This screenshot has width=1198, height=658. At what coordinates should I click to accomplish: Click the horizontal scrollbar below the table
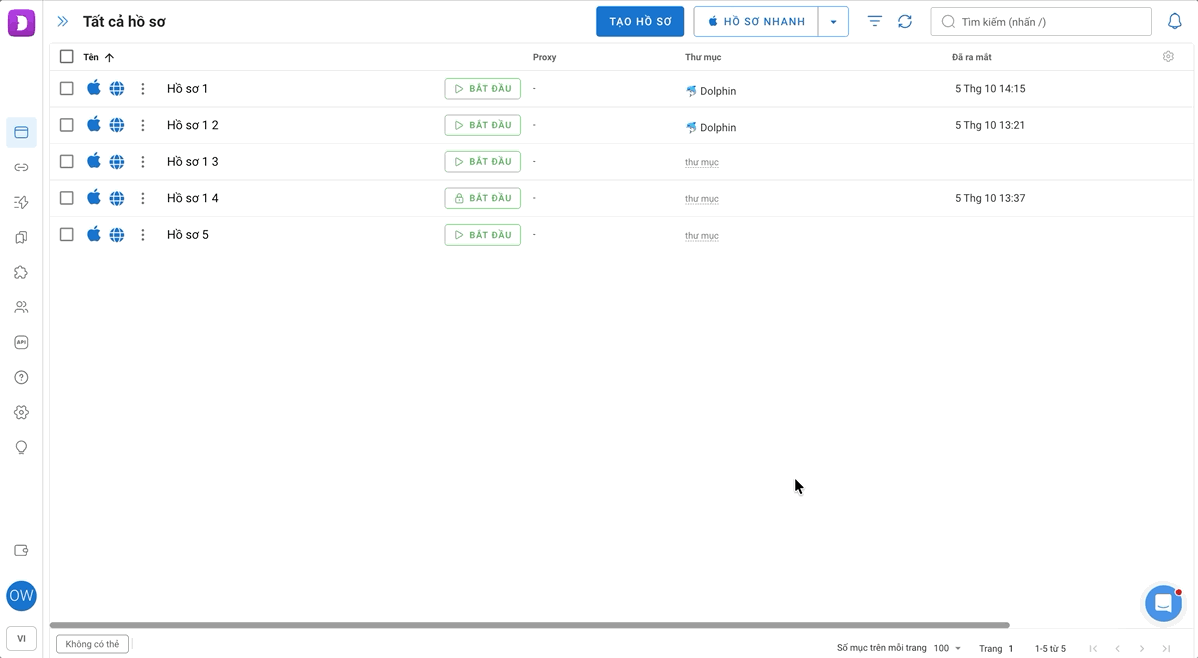[529, 625]
